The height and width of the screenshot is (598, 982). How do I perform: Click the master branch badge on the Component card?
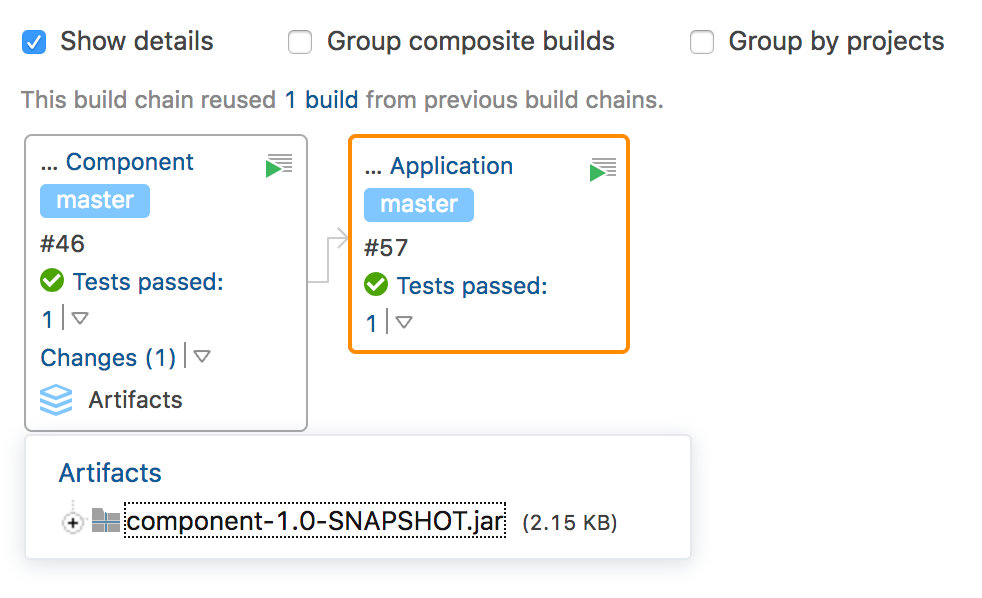[x=94, y=200]
